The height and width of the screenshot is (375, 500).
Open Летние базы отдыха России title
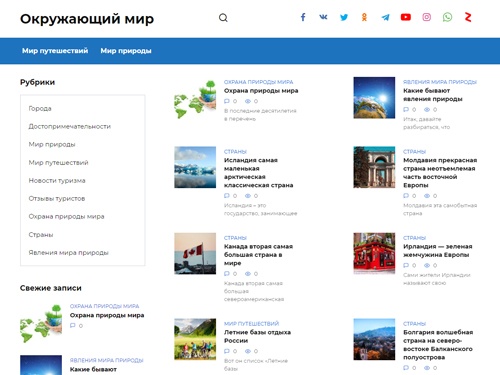pyautogui.click(x=257, y=336)
